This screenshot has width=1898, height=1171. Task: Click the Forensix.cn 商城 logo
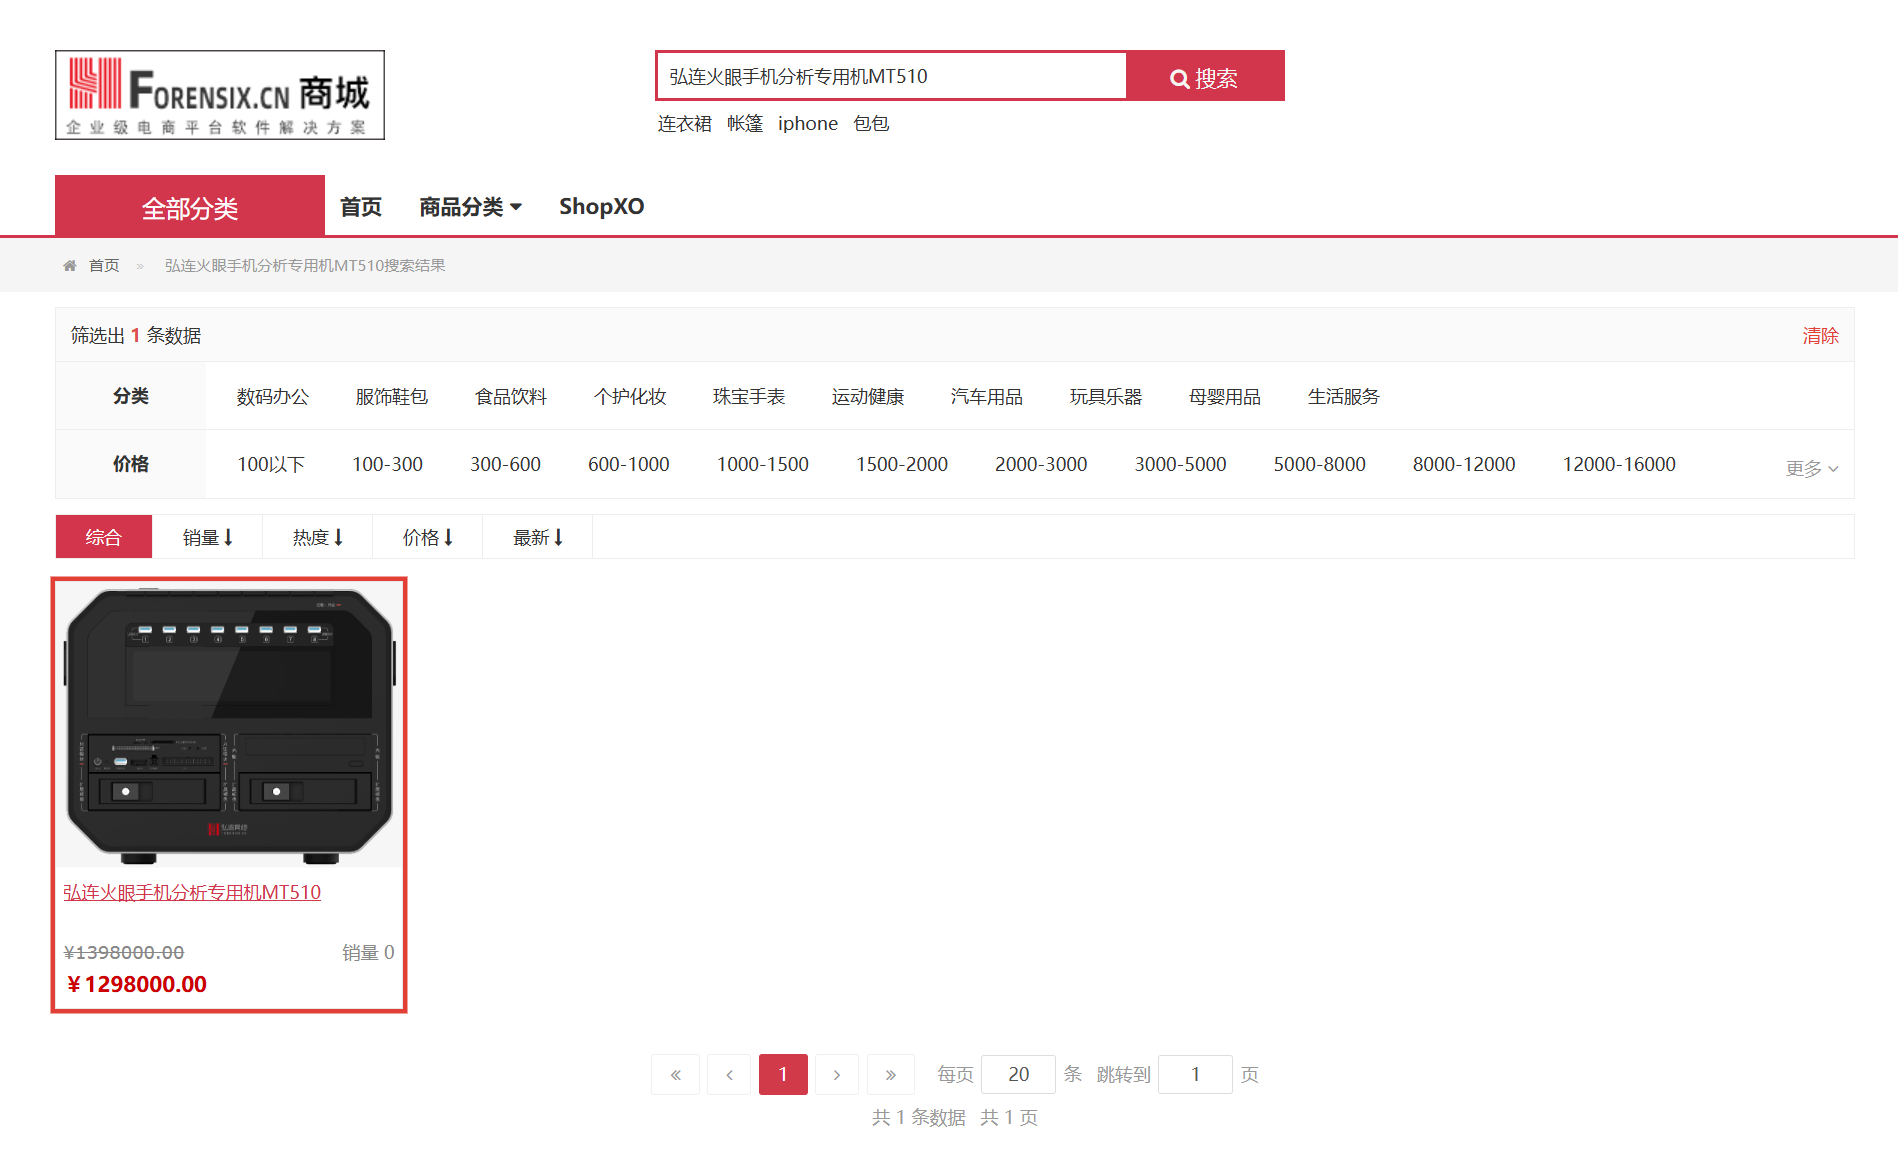click(220, 95)
